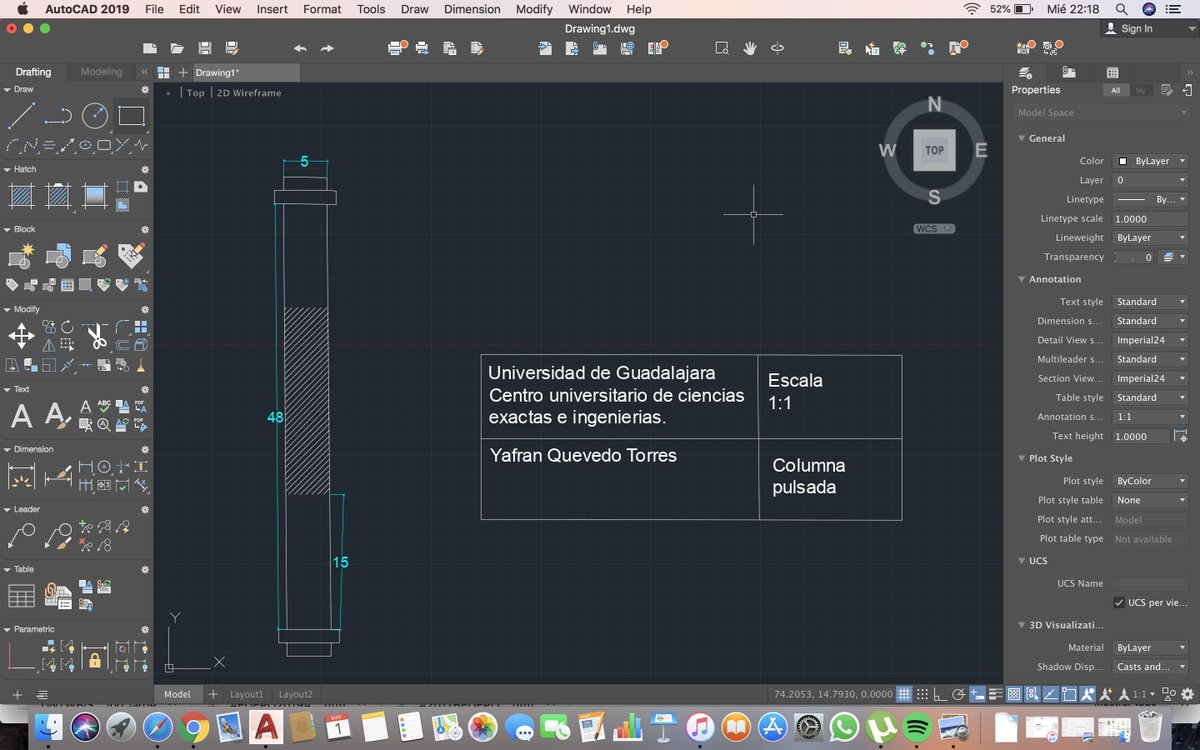Select the Mirror tool
The image size is (1200, 750).
coord(49,345)
